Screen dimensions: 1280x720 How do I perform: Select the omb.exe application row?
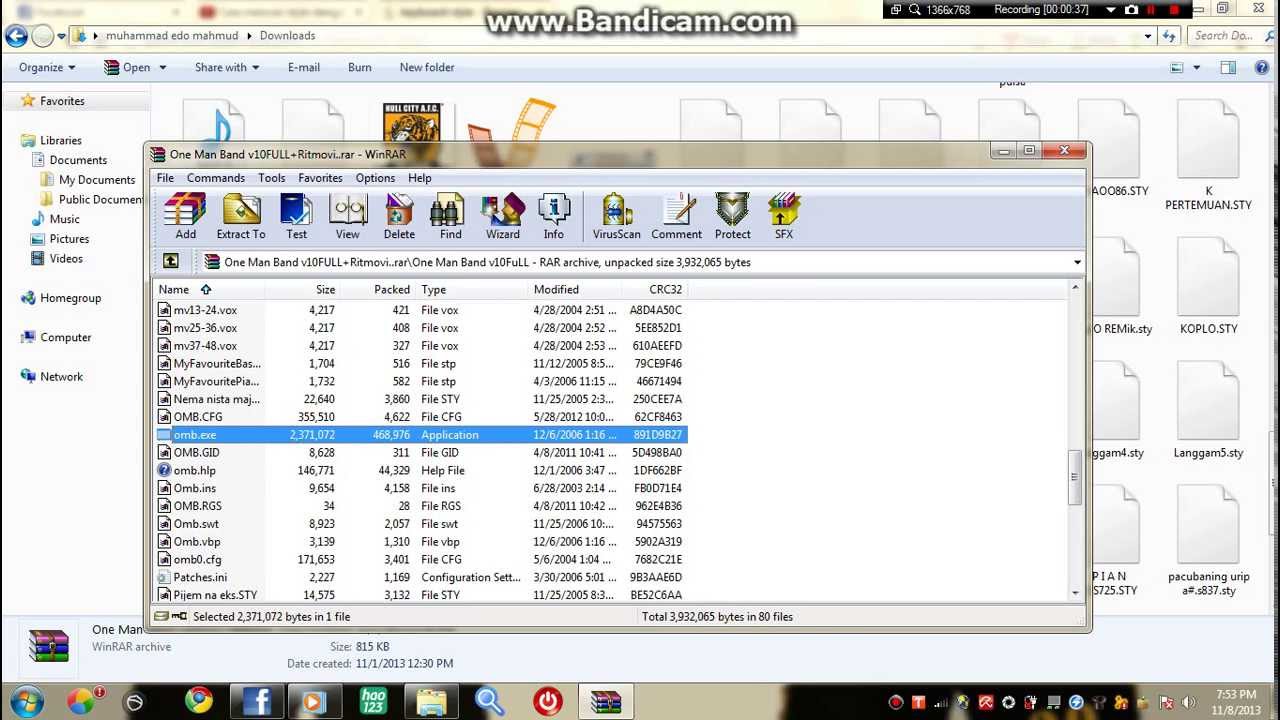pyautogui.click(x=421, y=435)
